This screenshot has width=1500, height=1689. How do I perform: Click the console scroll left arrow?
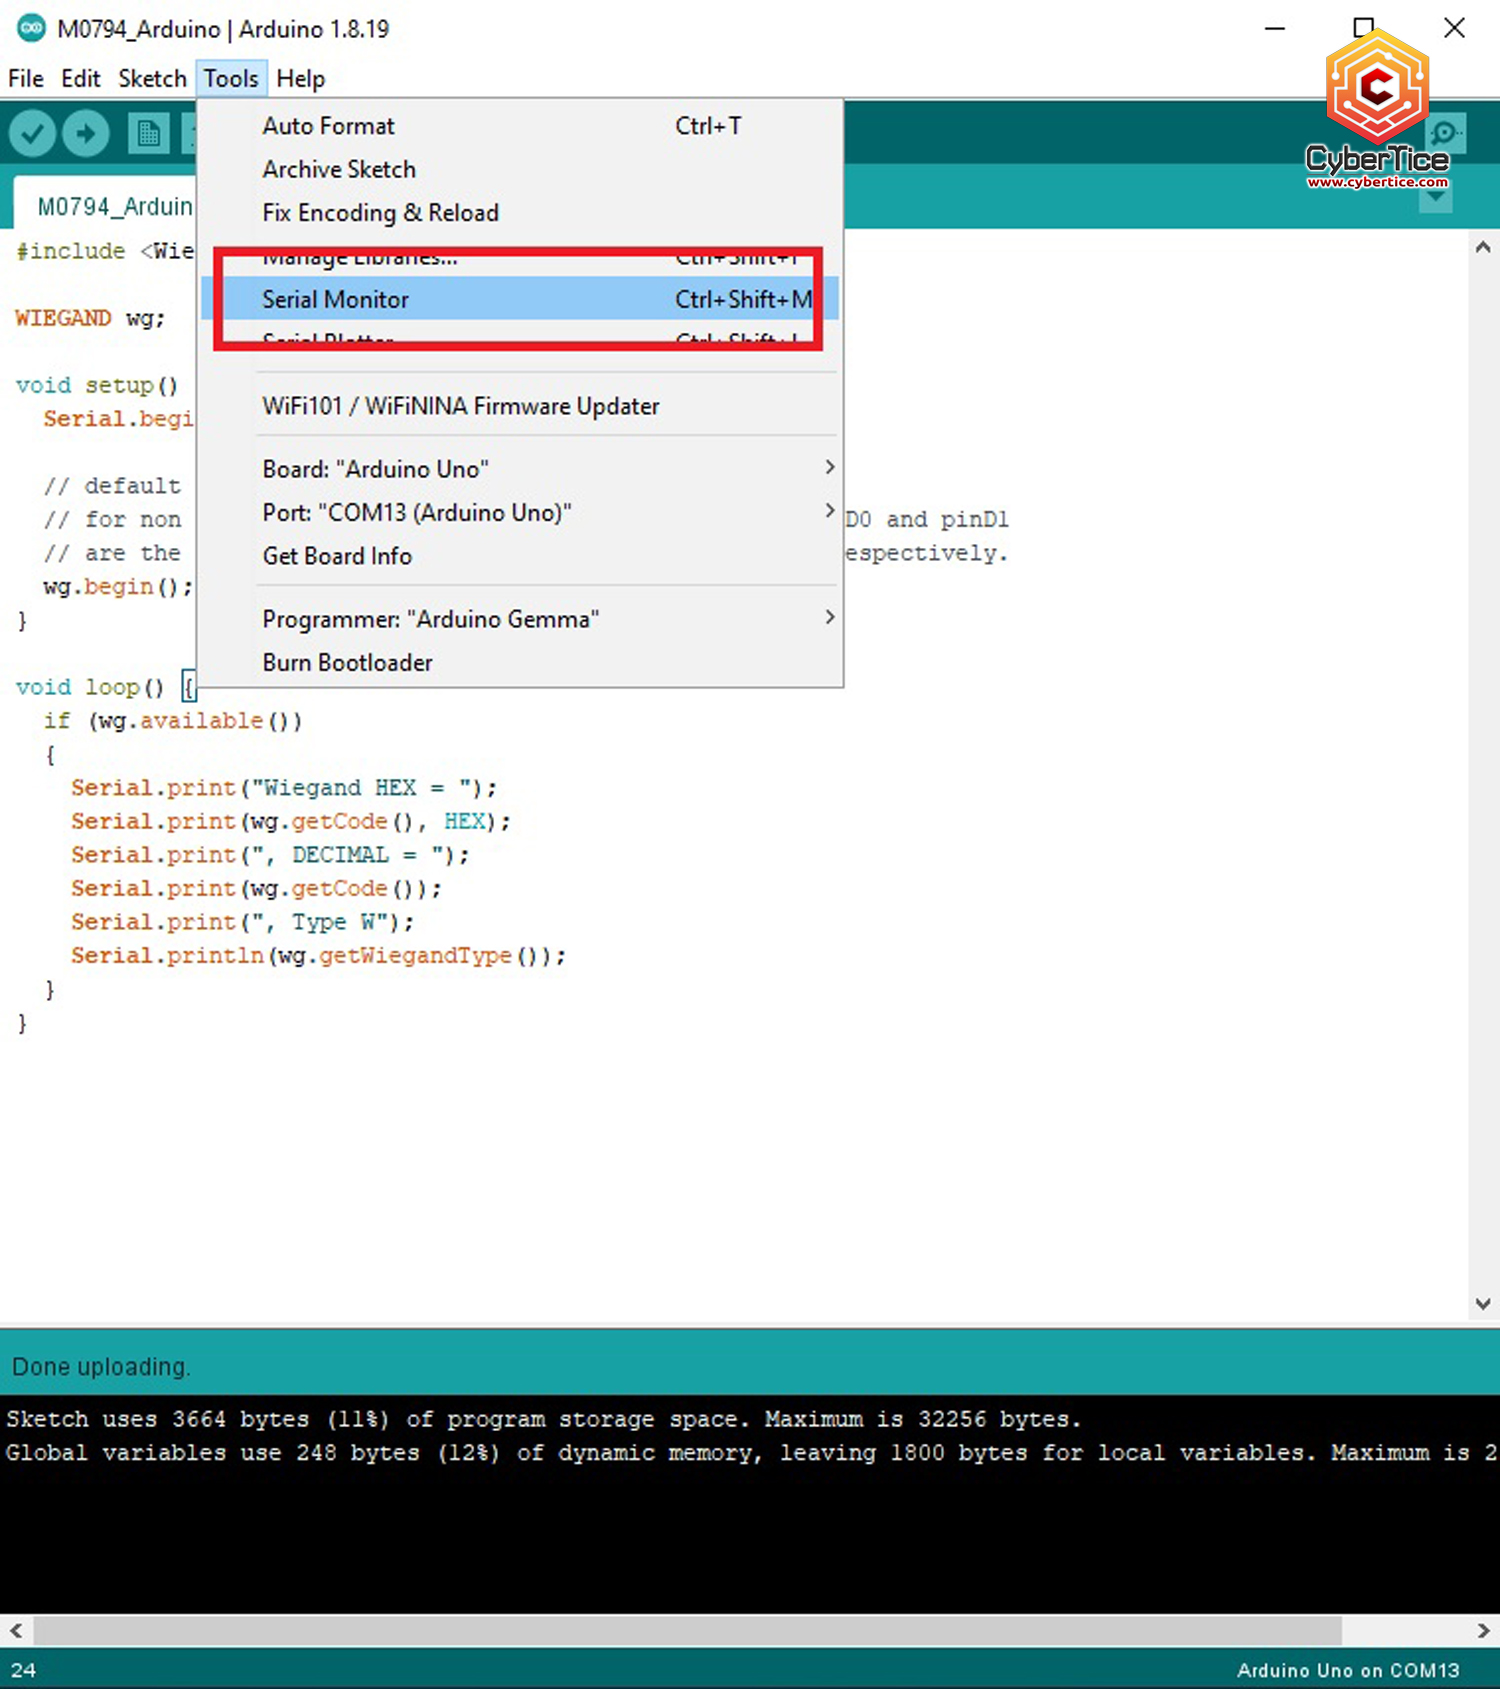coord(15,1630)
